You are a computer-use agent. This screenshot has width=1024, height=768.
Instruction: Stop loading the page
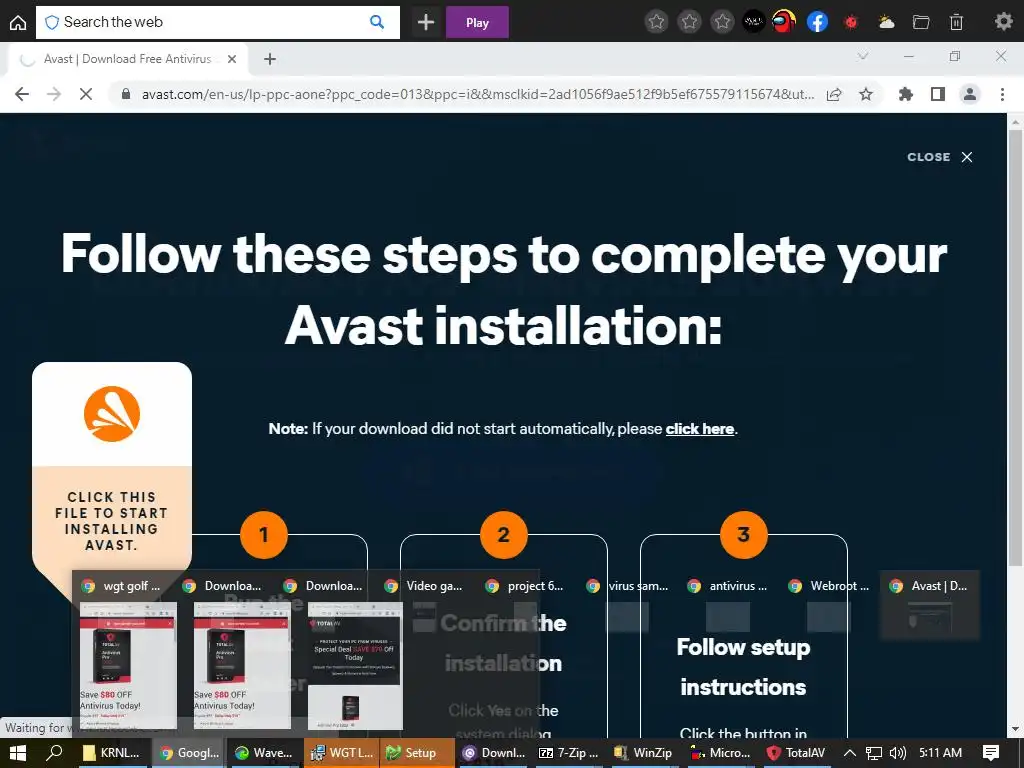coord(86,94)
